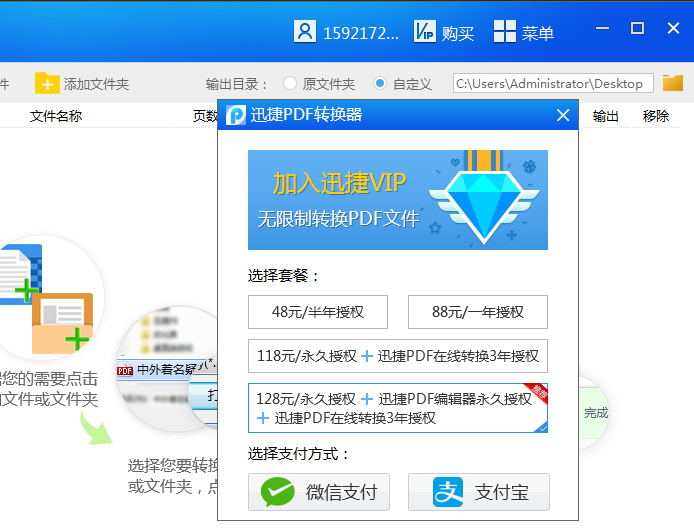
Task: Browse output directory with folder icon
Action: tap(673, 83)
